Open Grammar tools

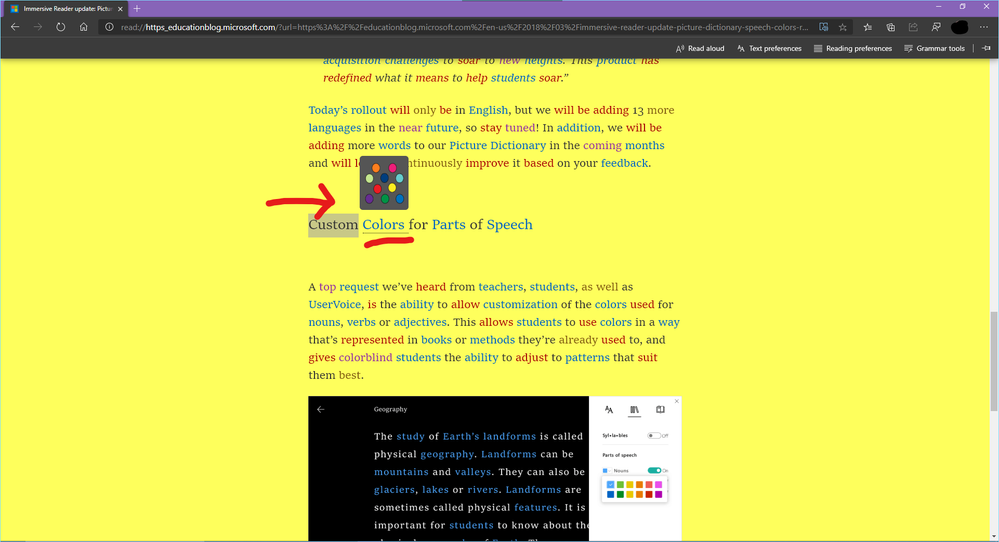pyautogui.click(x=934, y=48)
